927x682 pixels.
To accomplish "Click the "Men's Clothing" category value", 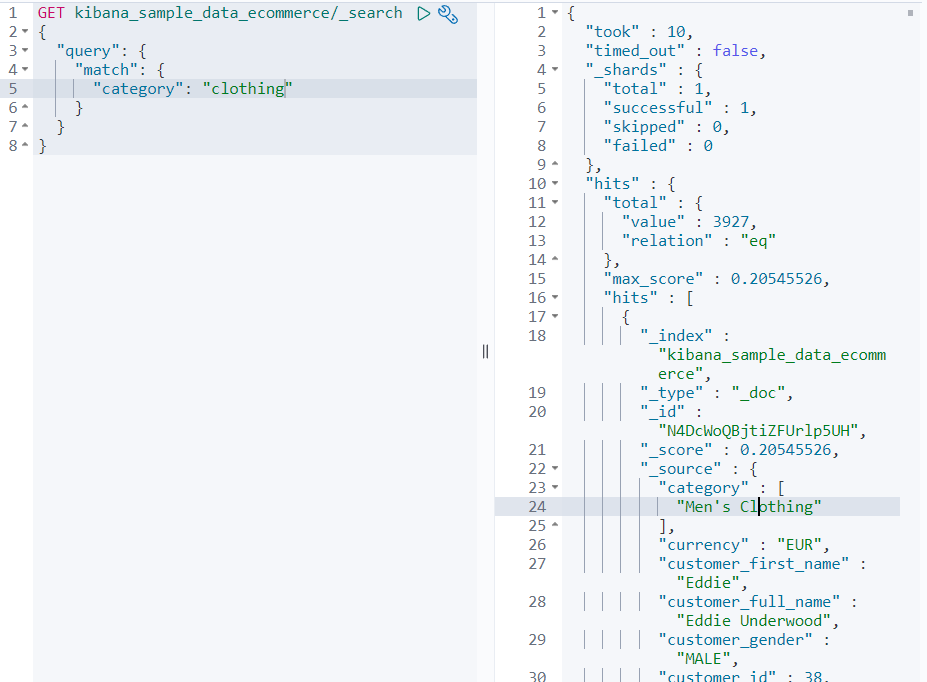I will click(748, 506).
